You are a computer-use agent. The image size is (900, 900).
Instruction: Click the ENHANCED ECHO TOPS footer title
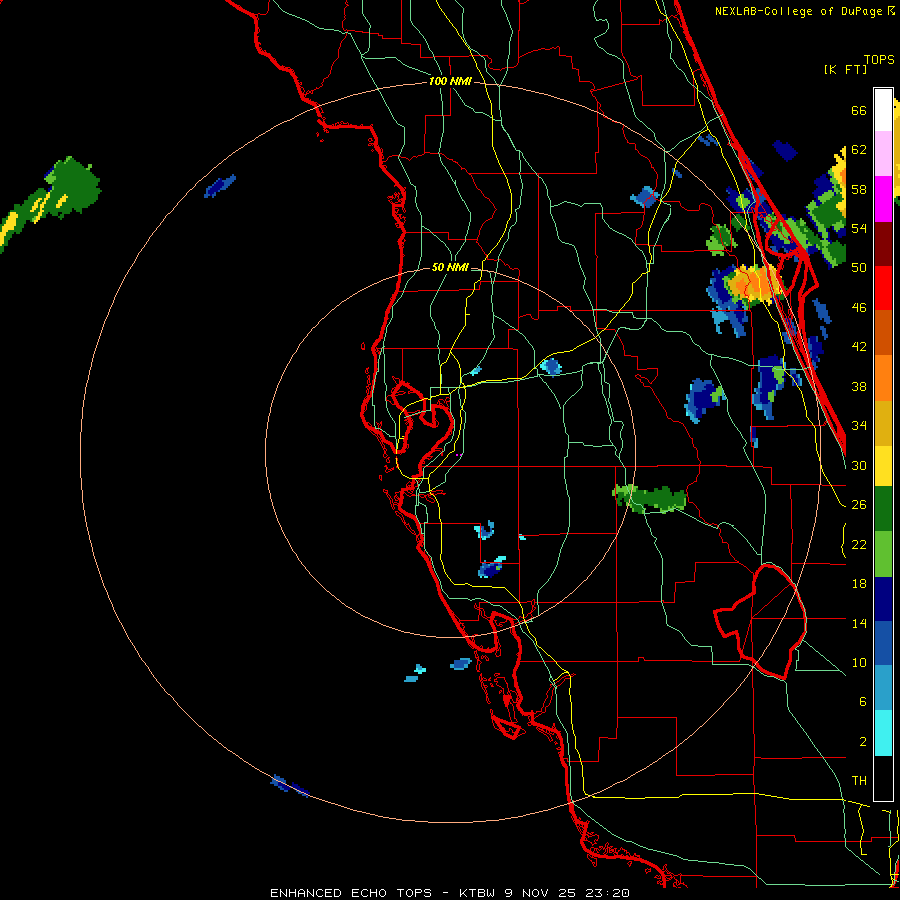(x=351, y=893)
